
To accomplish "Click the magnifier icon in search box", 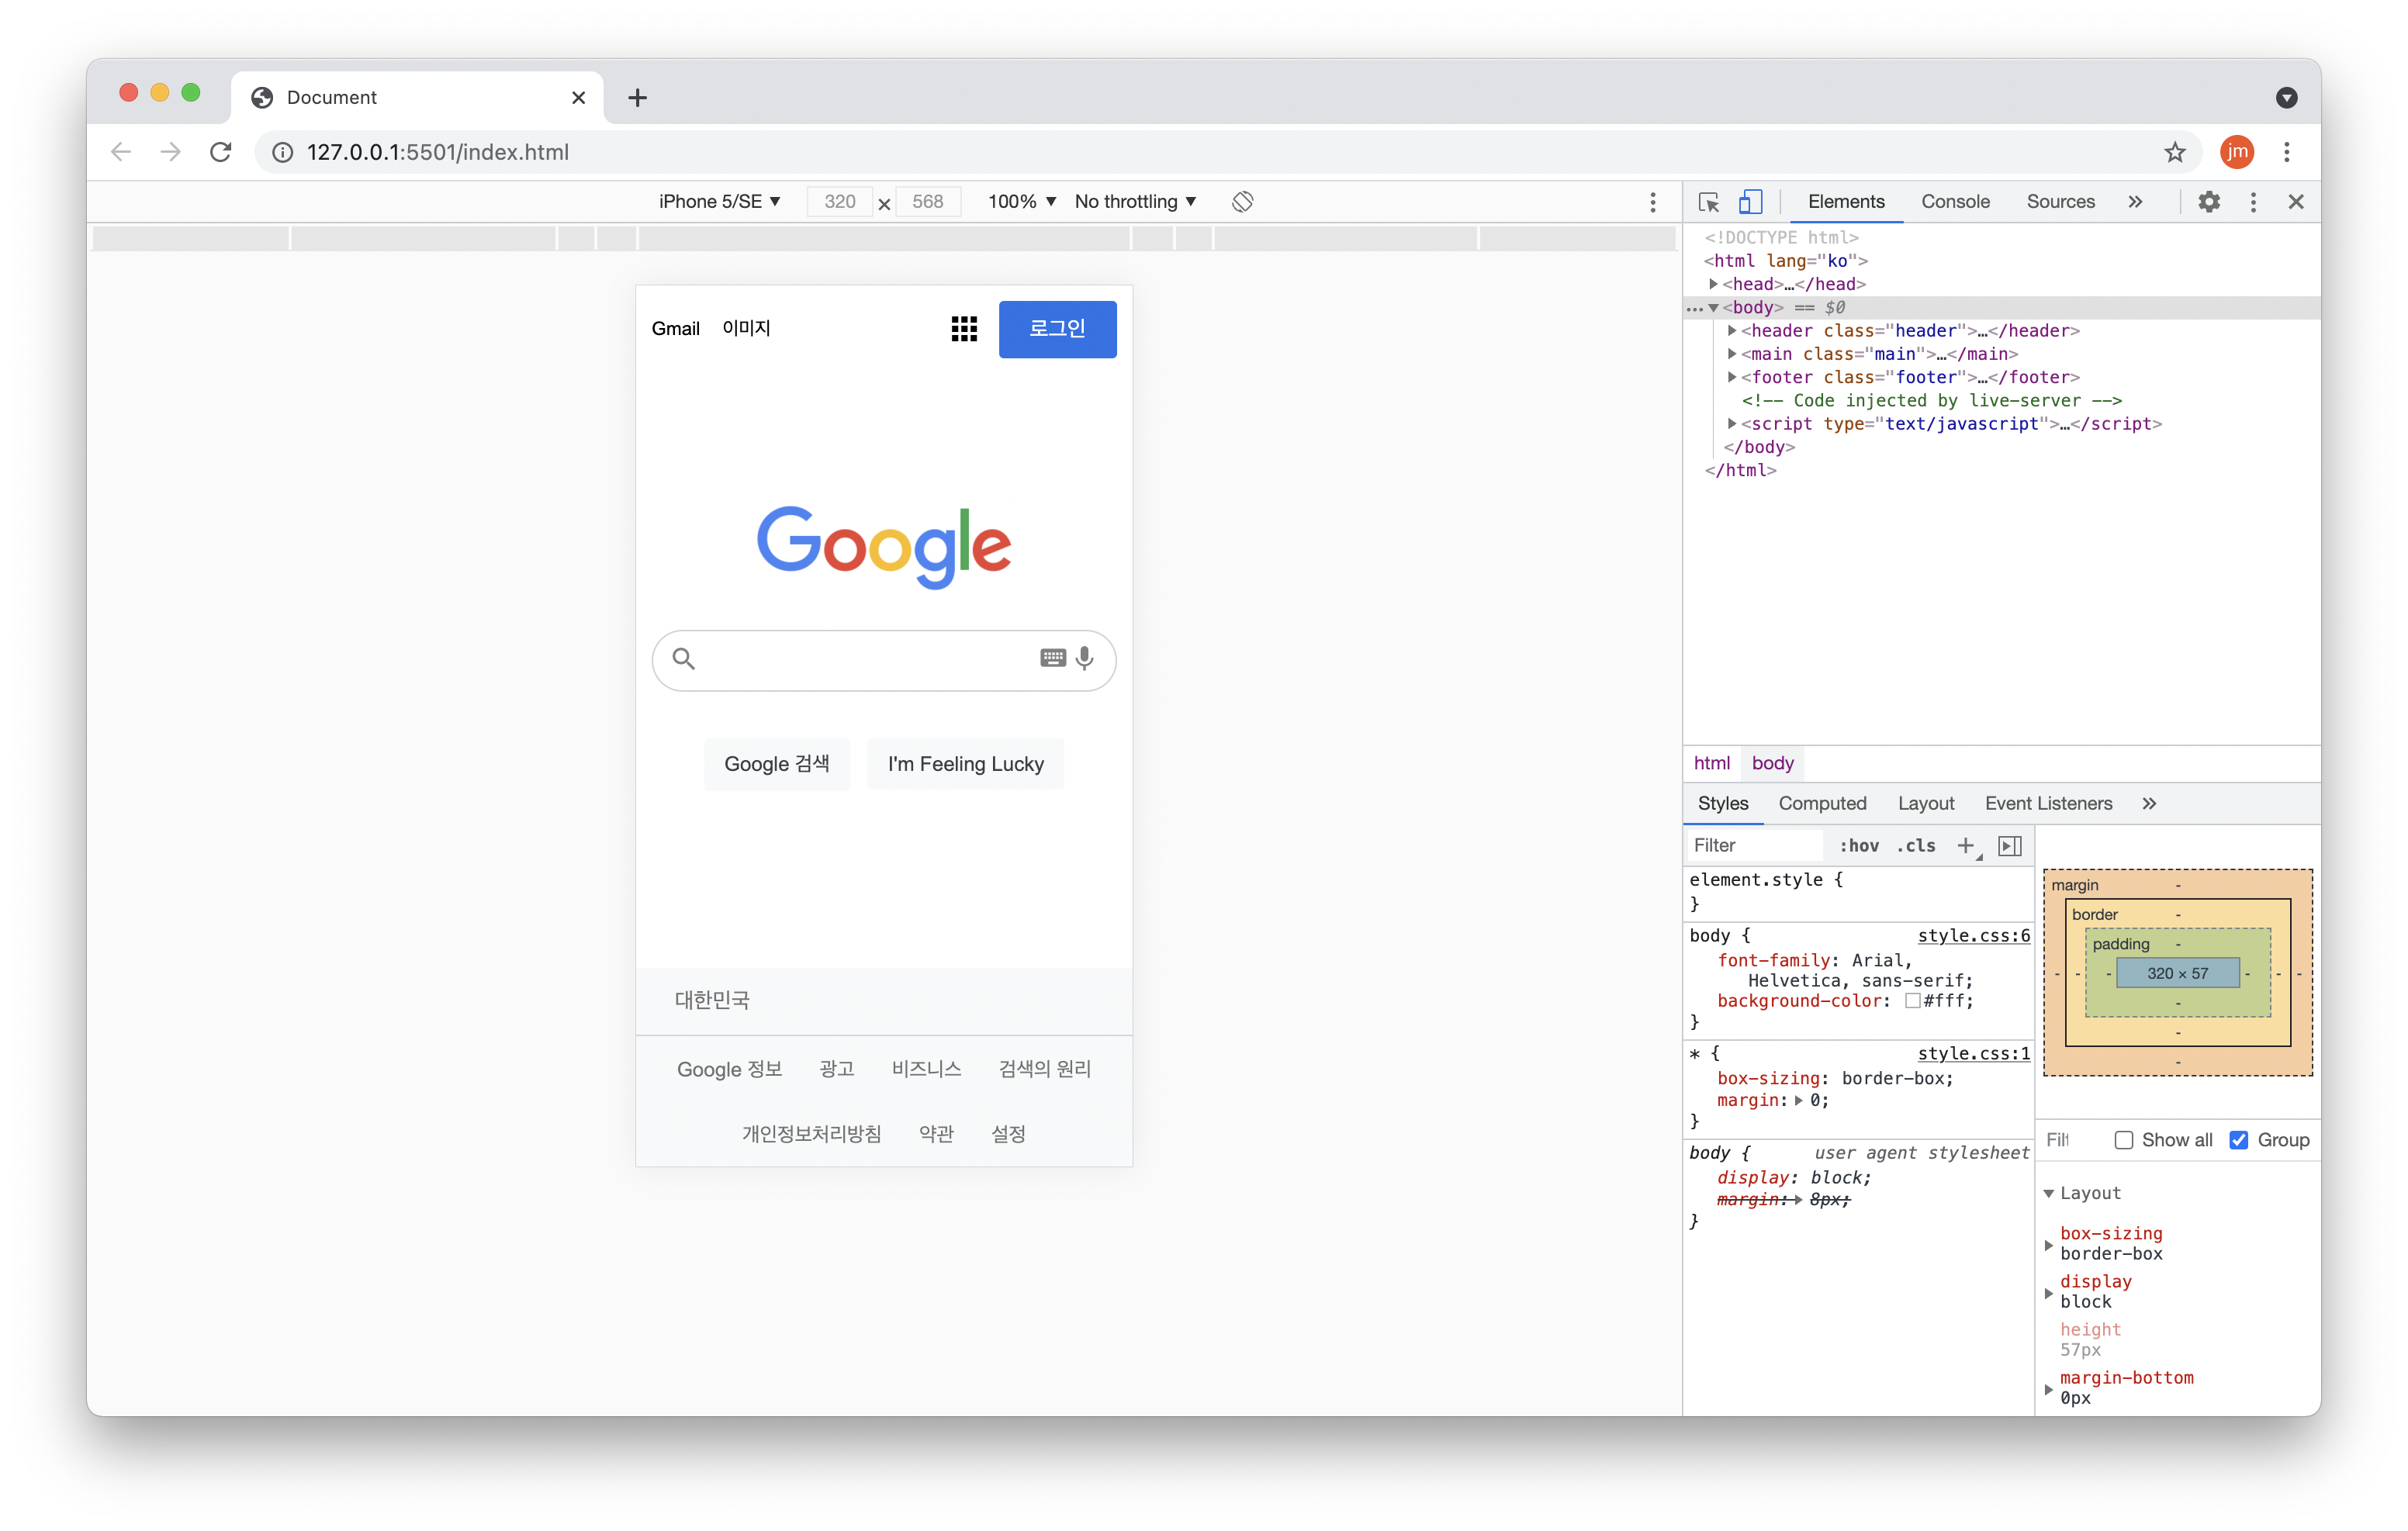I will coord(683,658).
